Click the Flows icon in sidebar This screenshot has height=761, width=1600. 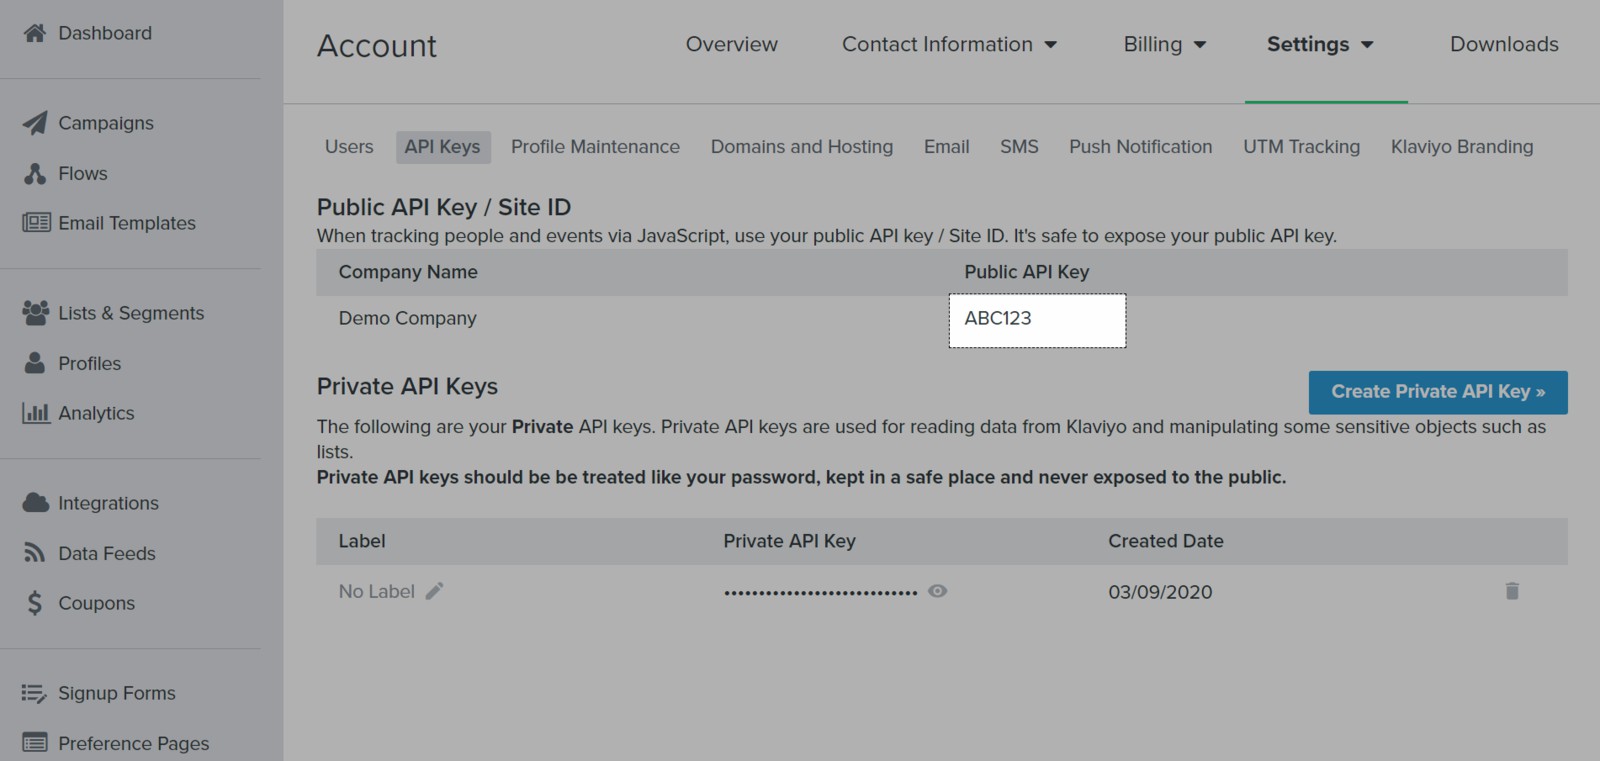coord(35,173)
